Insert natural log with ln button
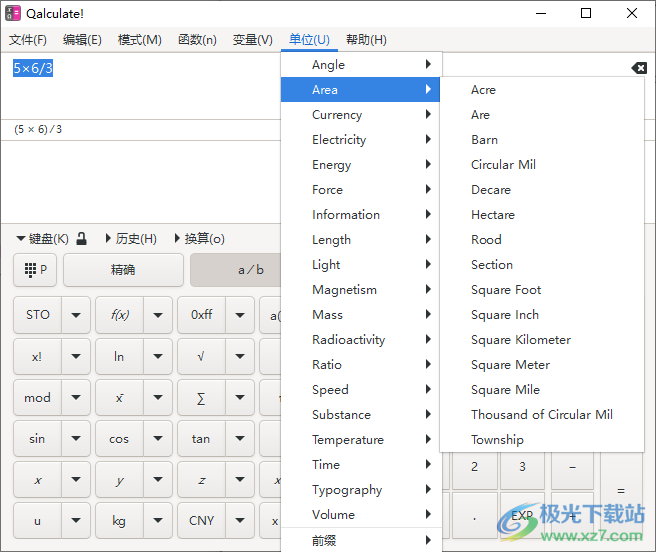Image resolution: width=656 pixels, height=552 pixels. pyautogui.click(x=120, y=356)
